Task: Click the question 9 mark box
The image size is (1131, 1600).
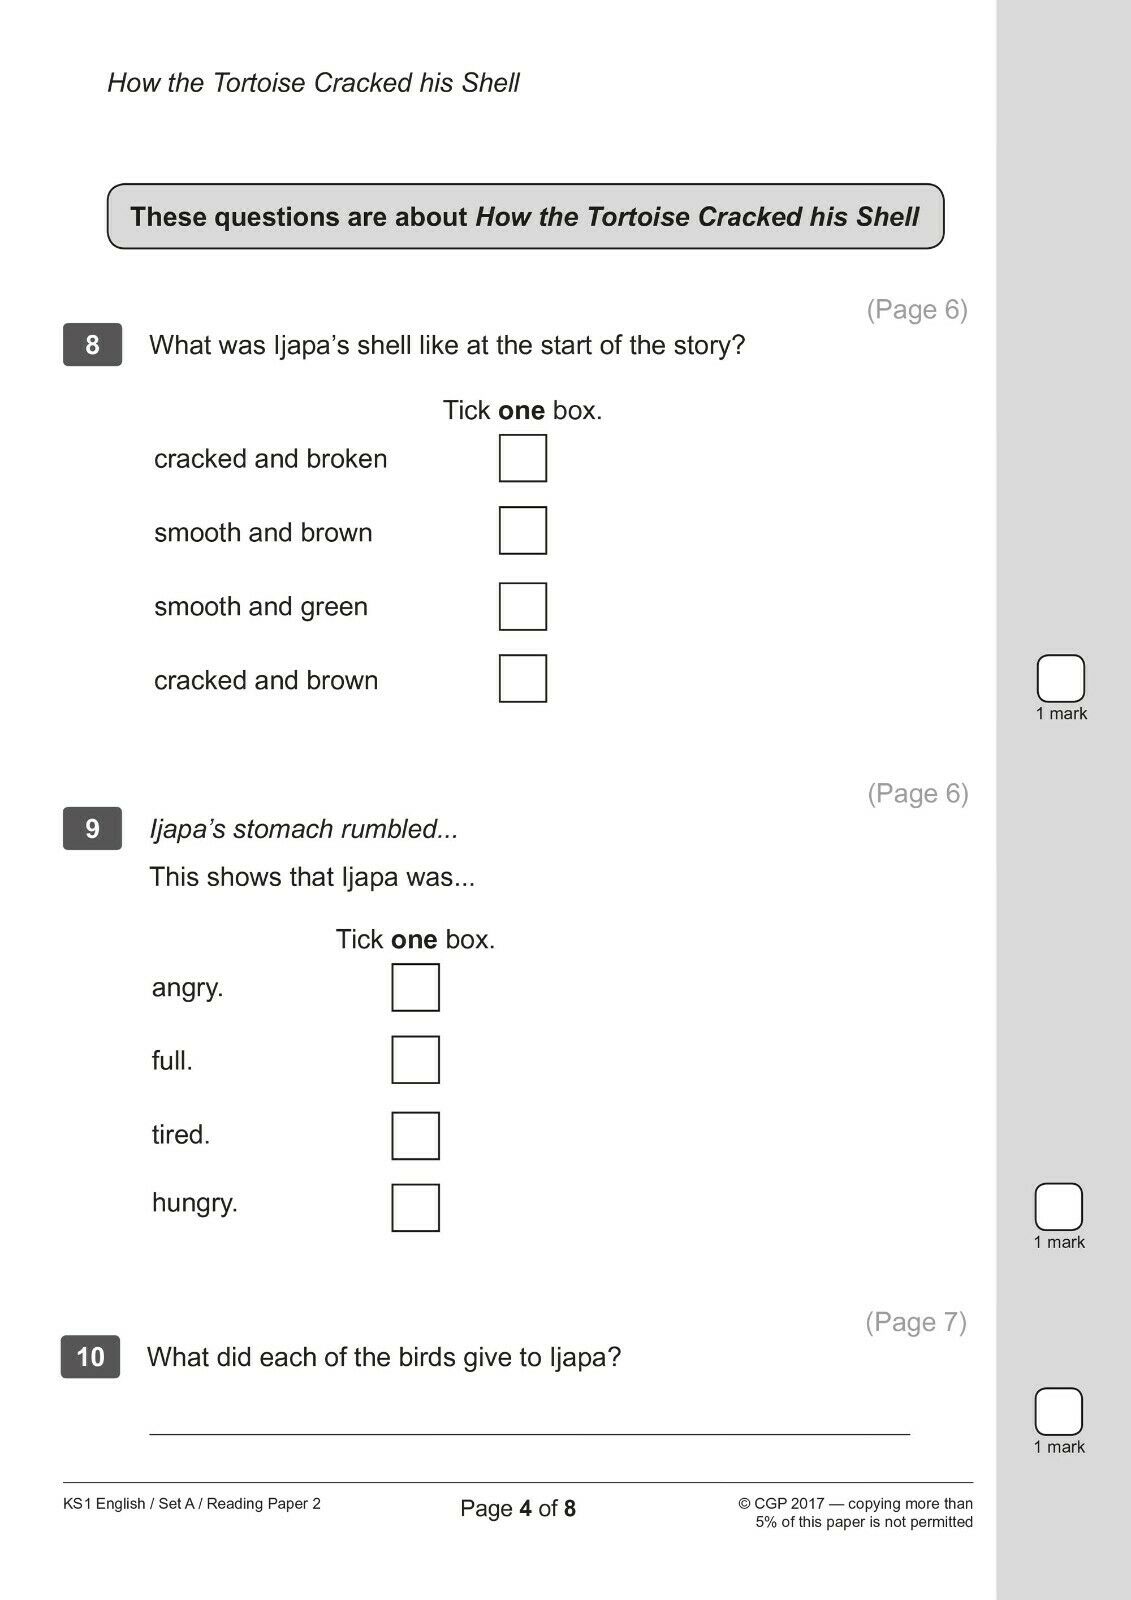Action: click(x=1059, y=1207)
